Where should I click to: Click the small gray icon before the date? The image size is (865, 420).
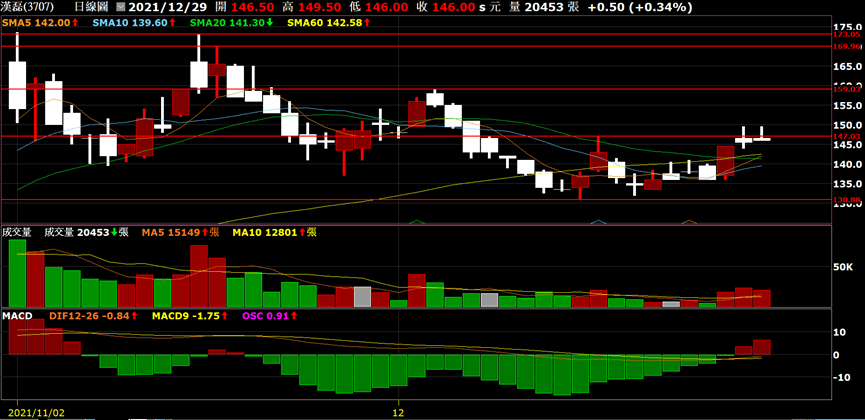click(121, 8)
